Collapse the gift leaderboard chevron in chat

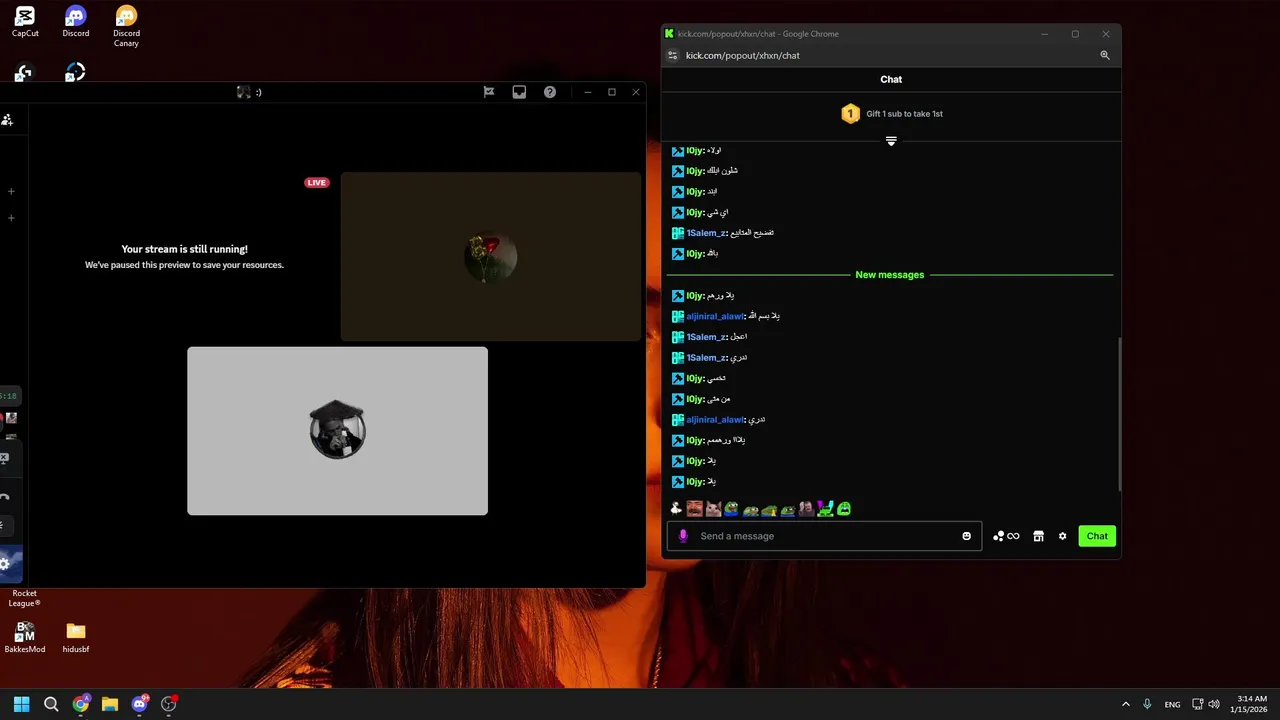point(891,141)
